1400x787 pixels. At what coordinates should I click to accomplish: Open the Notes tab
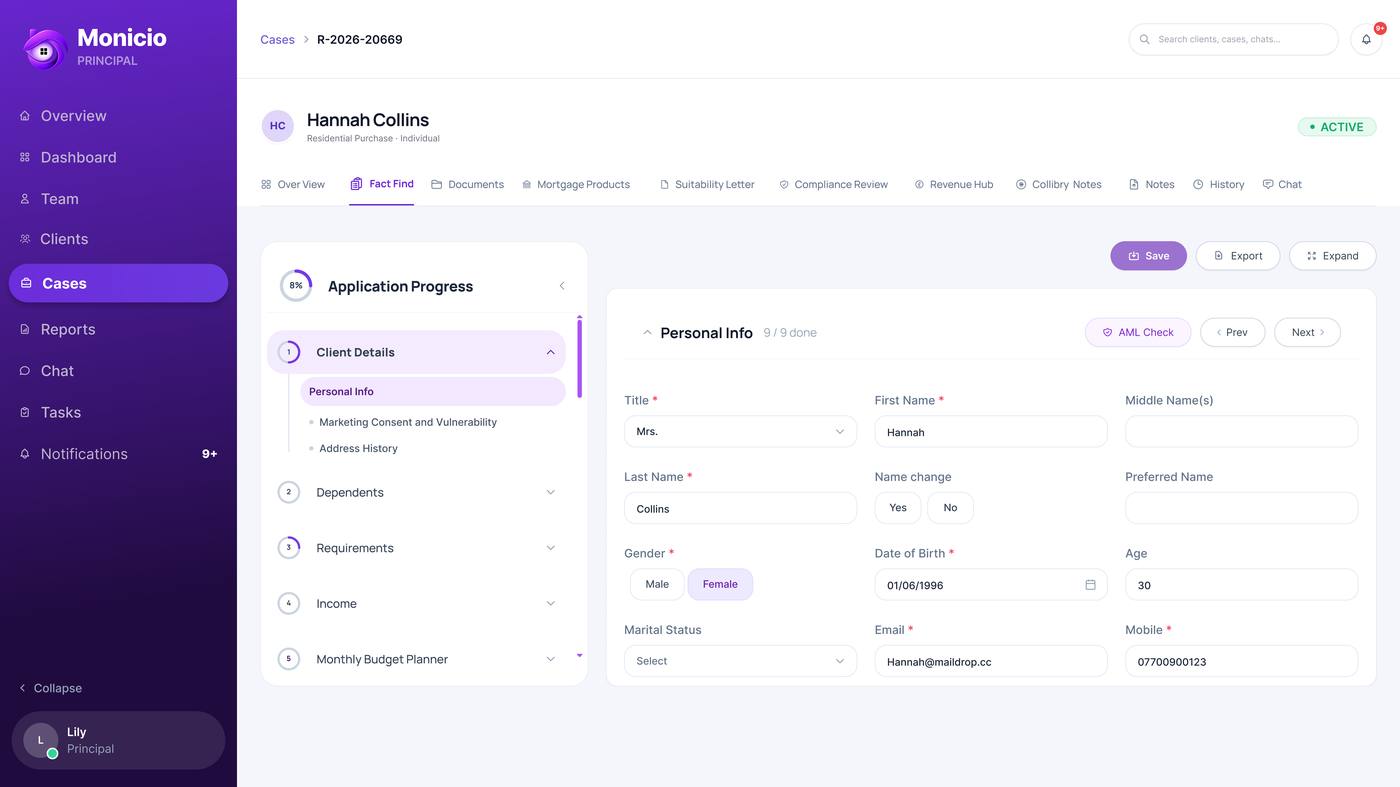(x=1152, y=184)
